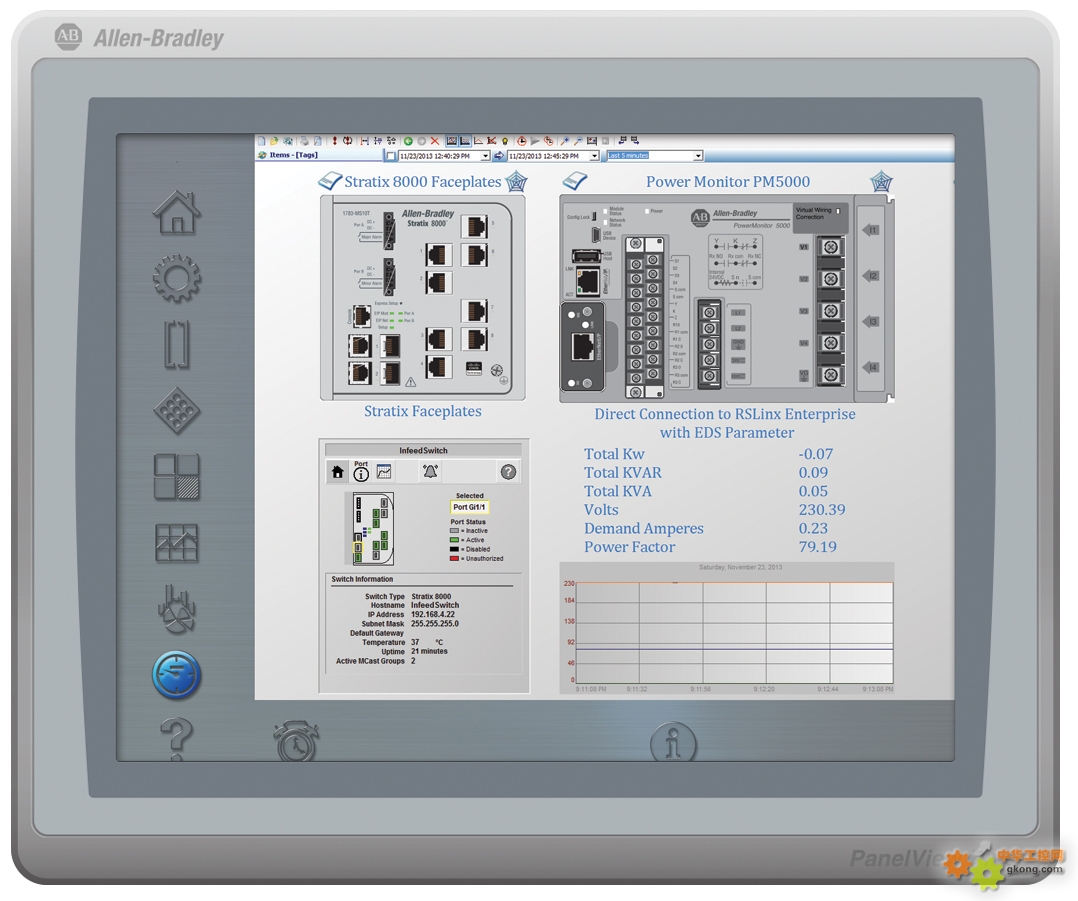Open the InfeedSwitch help question mark
The height and width of the screenshot is (901, 1078).
click(x=508, y=472)
